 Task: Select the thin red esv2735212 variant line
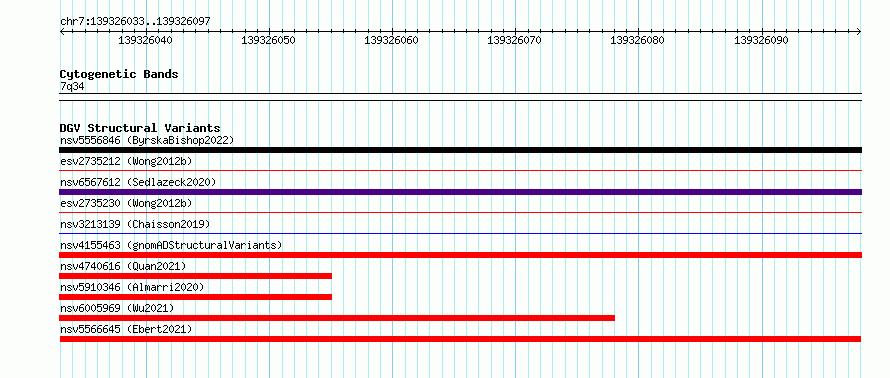pyautogui.click(x=460, y=170)
